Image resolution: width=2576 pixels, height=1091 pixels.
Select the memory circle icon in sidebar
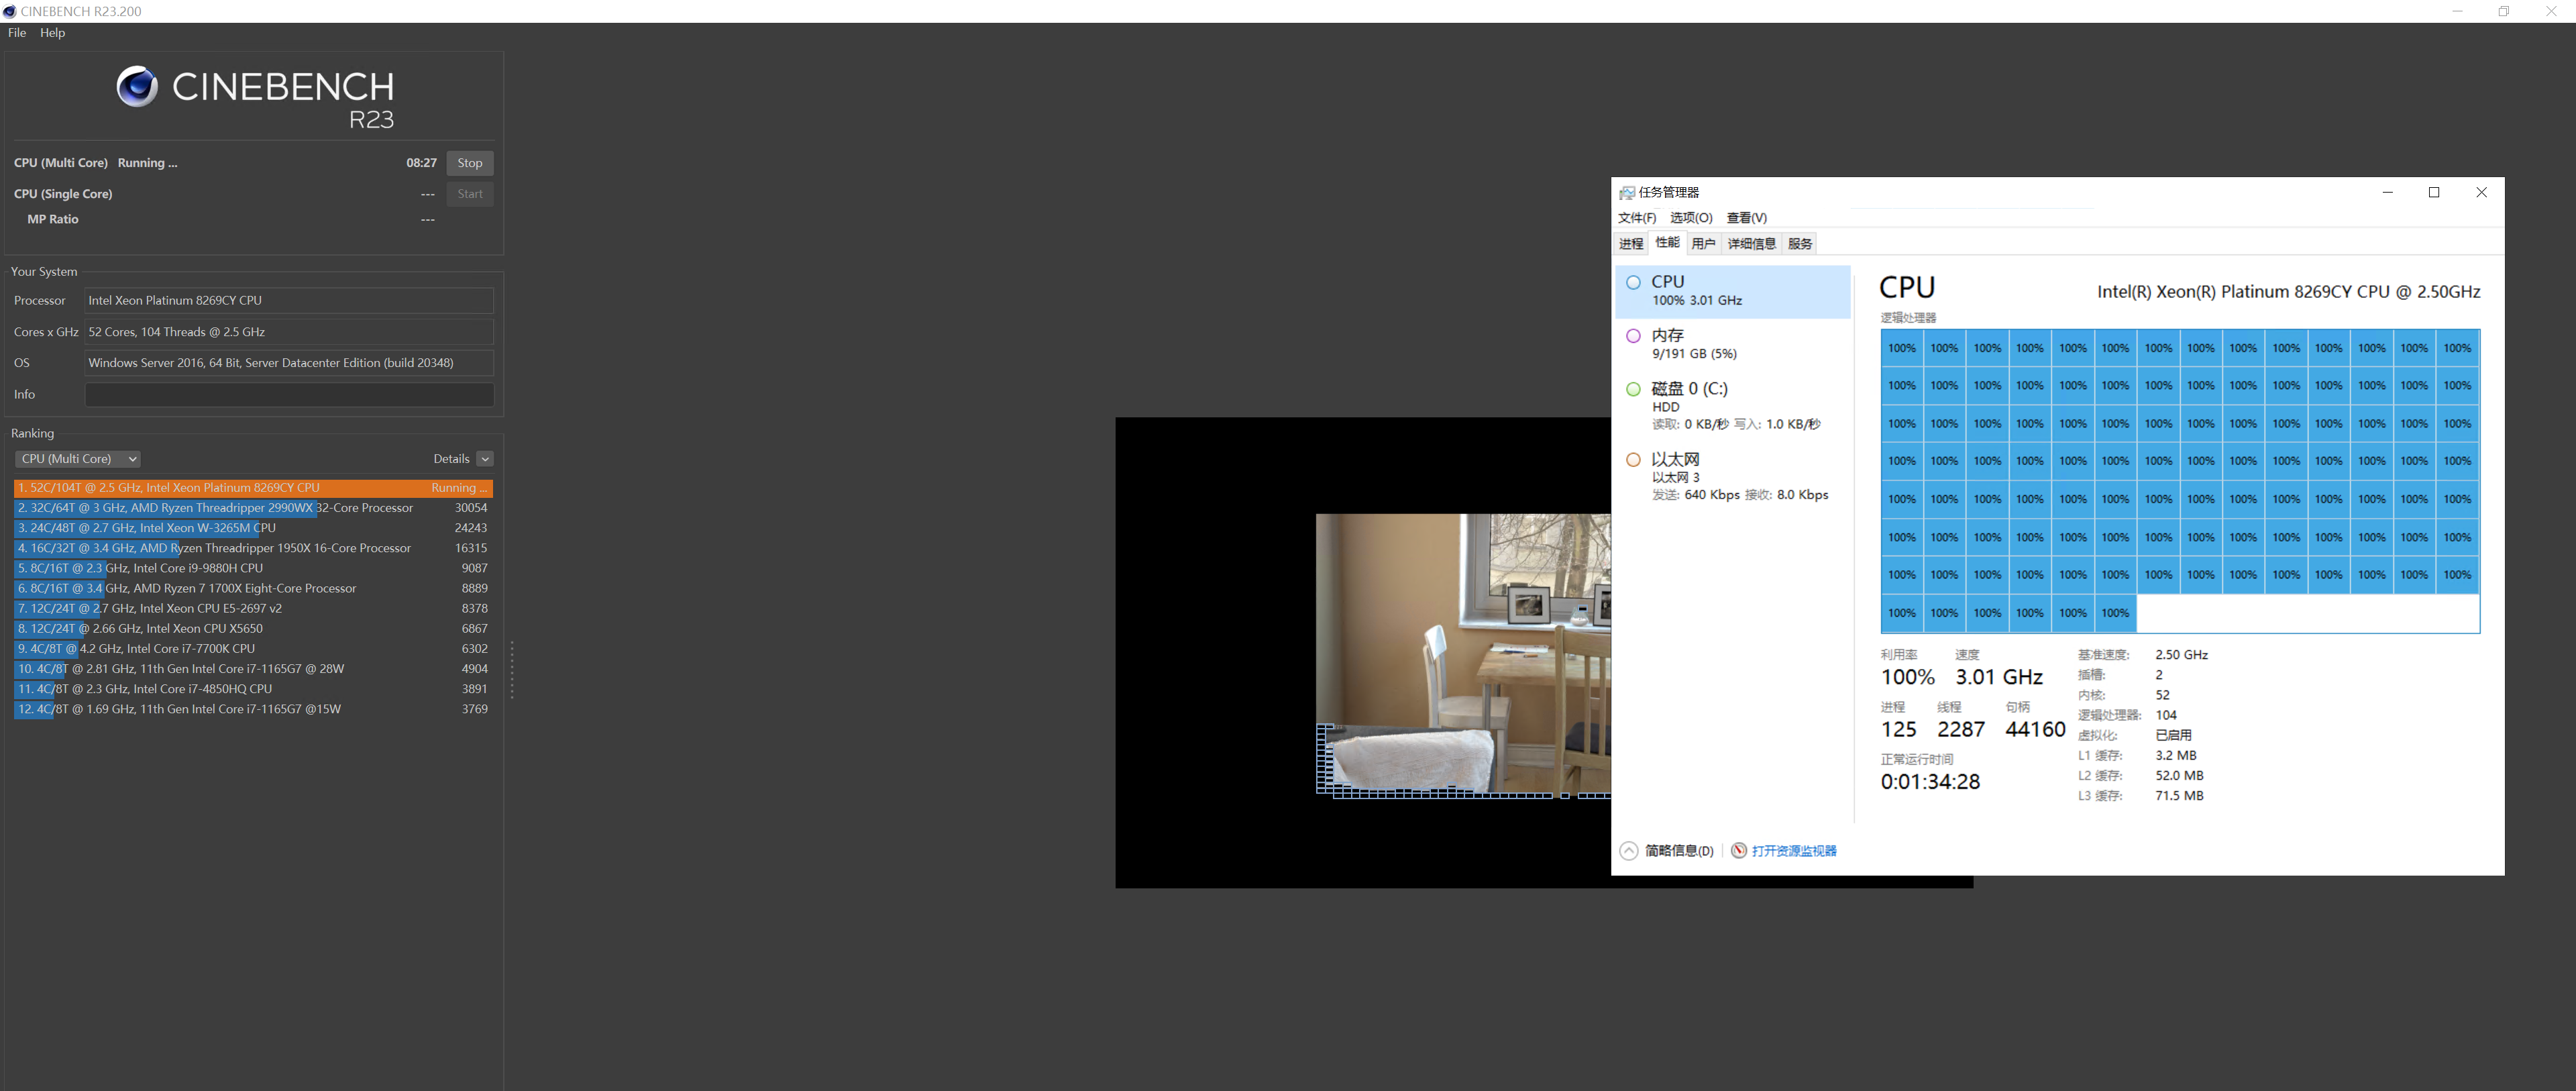click(1633, 336)
